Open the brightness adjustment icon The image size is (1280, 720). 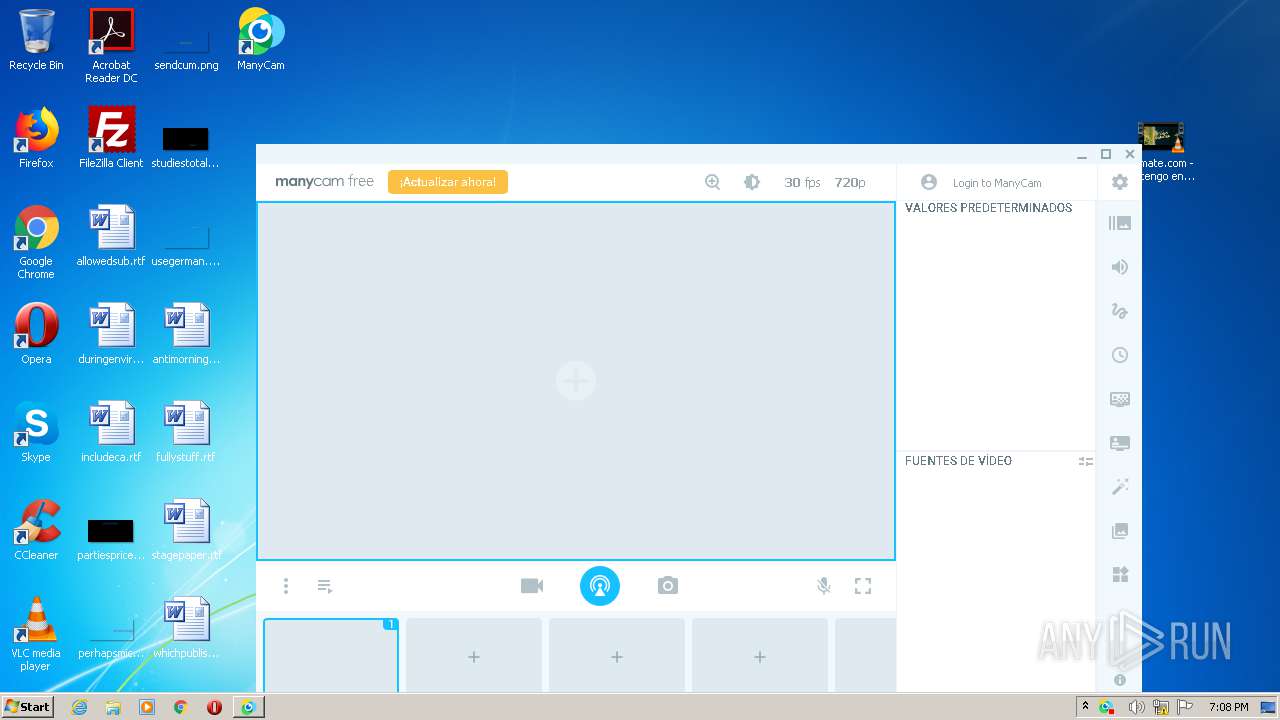[x=752, y=182]
